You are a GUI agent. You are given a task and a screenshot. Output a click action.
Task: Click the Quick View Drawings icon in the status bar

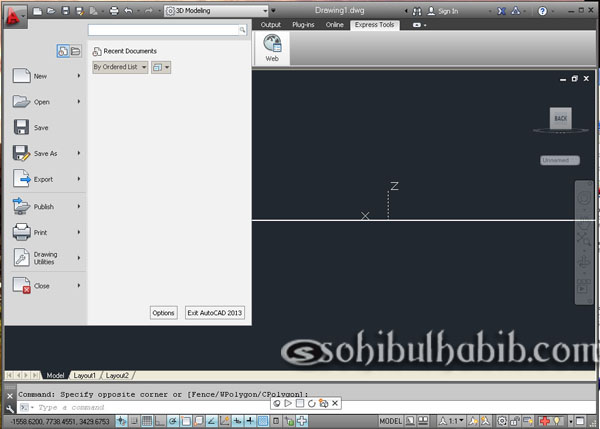pos(423,421)
